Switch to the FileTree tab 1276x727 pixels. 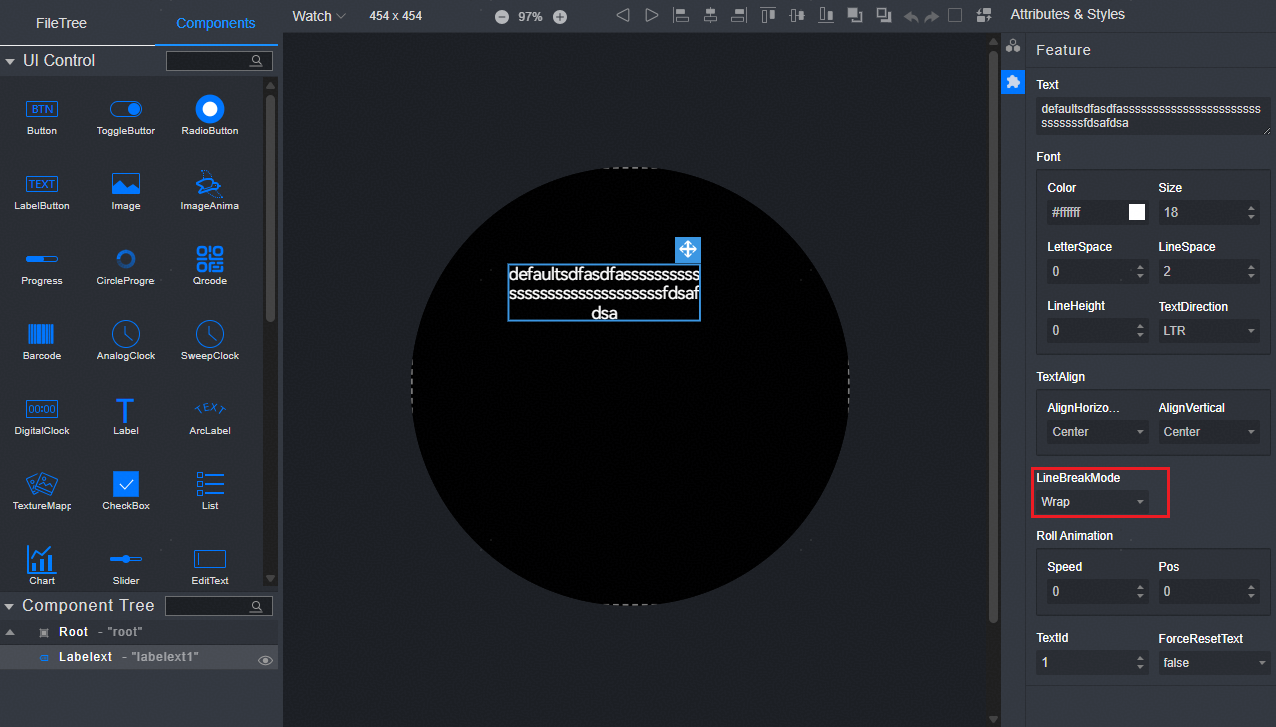coord(63,22)
